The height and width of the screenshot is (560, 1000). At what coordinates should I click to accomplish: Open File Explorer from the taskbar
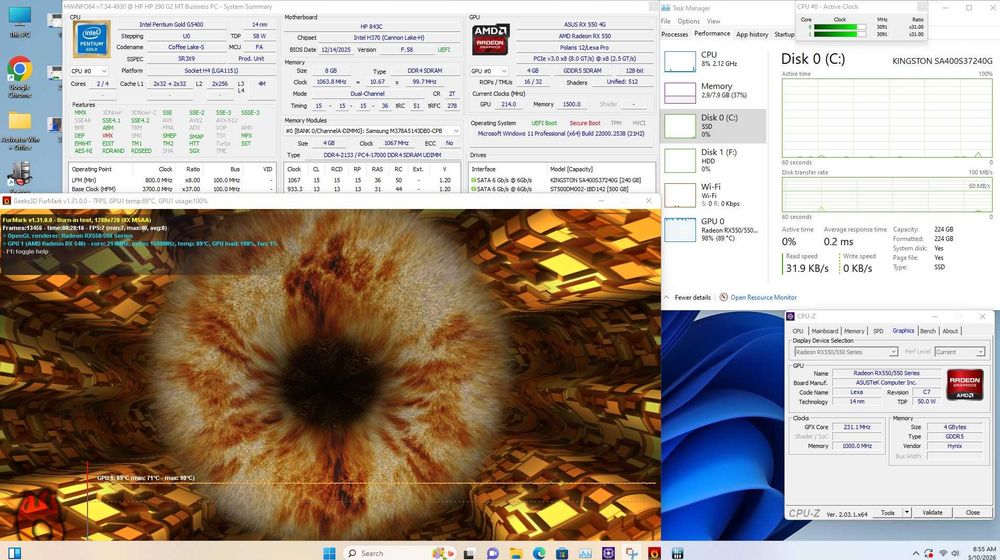516,553
